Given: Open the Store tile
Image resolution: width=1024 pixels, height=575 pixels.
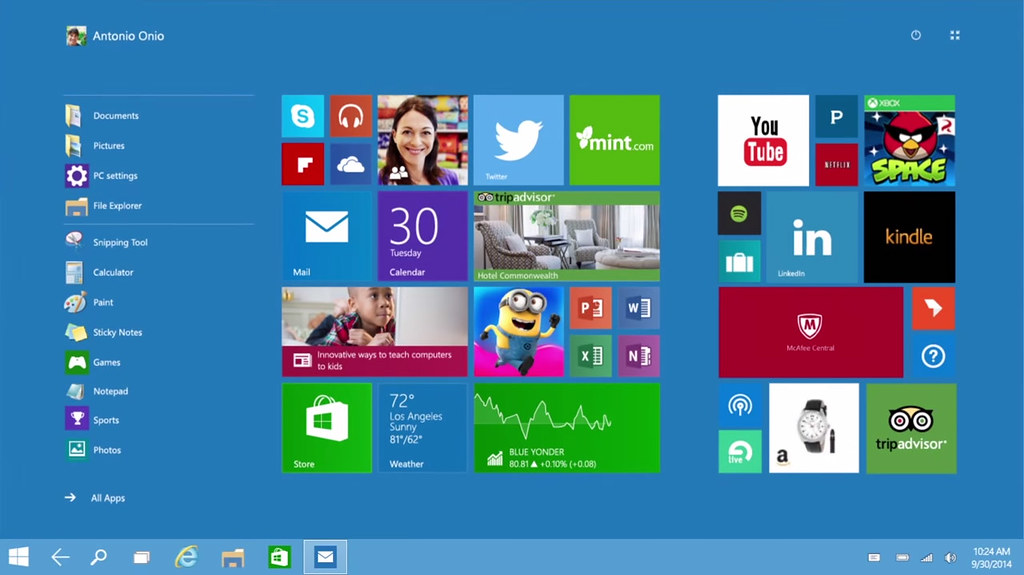Looking at the screenshot, I should [327, 428].
